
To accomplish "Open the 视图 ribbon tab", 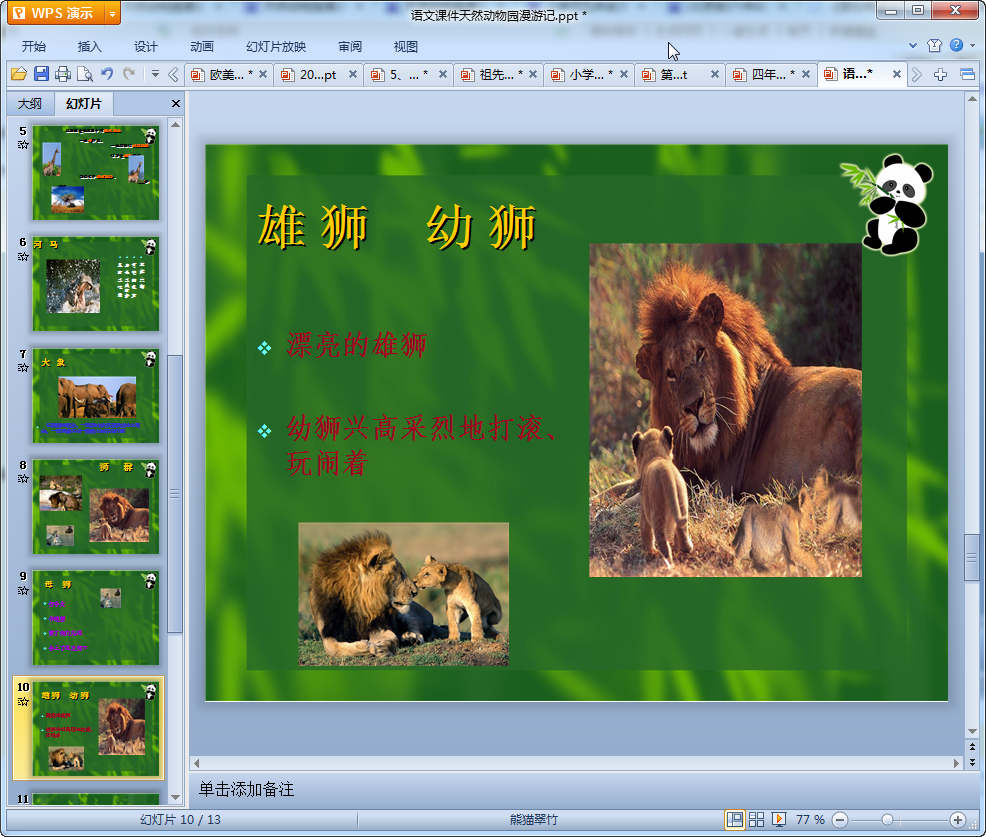I will tap(406, 47).
